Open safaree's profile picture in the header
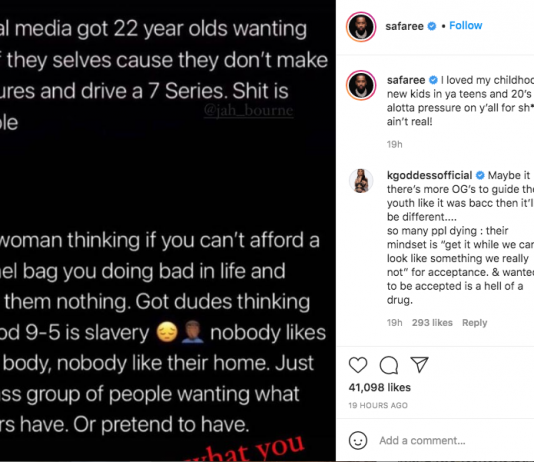Image resolution: width=534 pixels, height=462 pixels. (x=361, y=27)
